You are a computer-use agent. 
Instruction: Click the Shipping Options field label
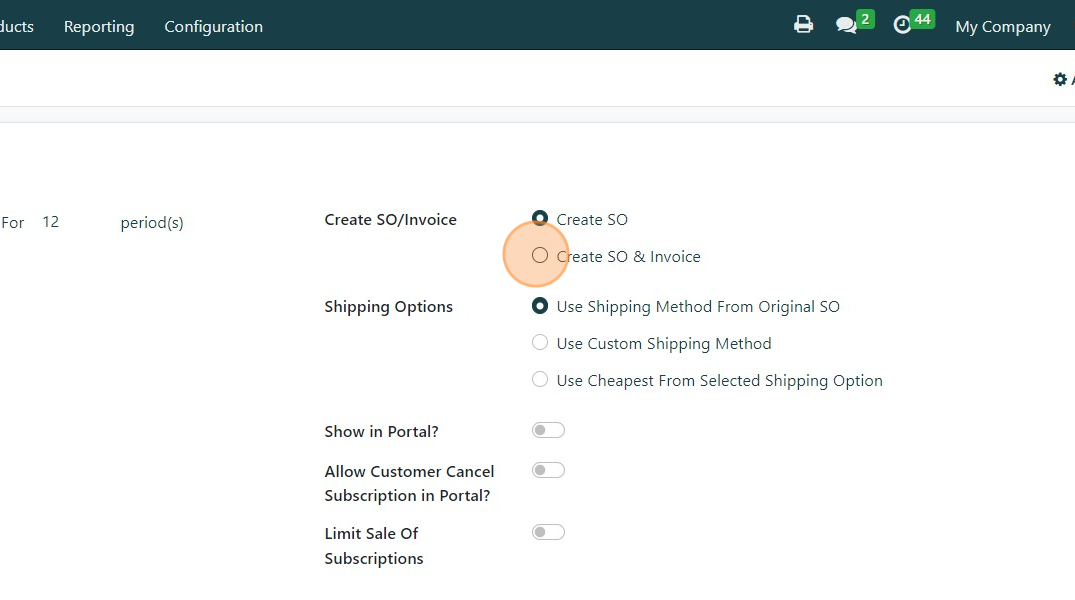click(388, 307)
